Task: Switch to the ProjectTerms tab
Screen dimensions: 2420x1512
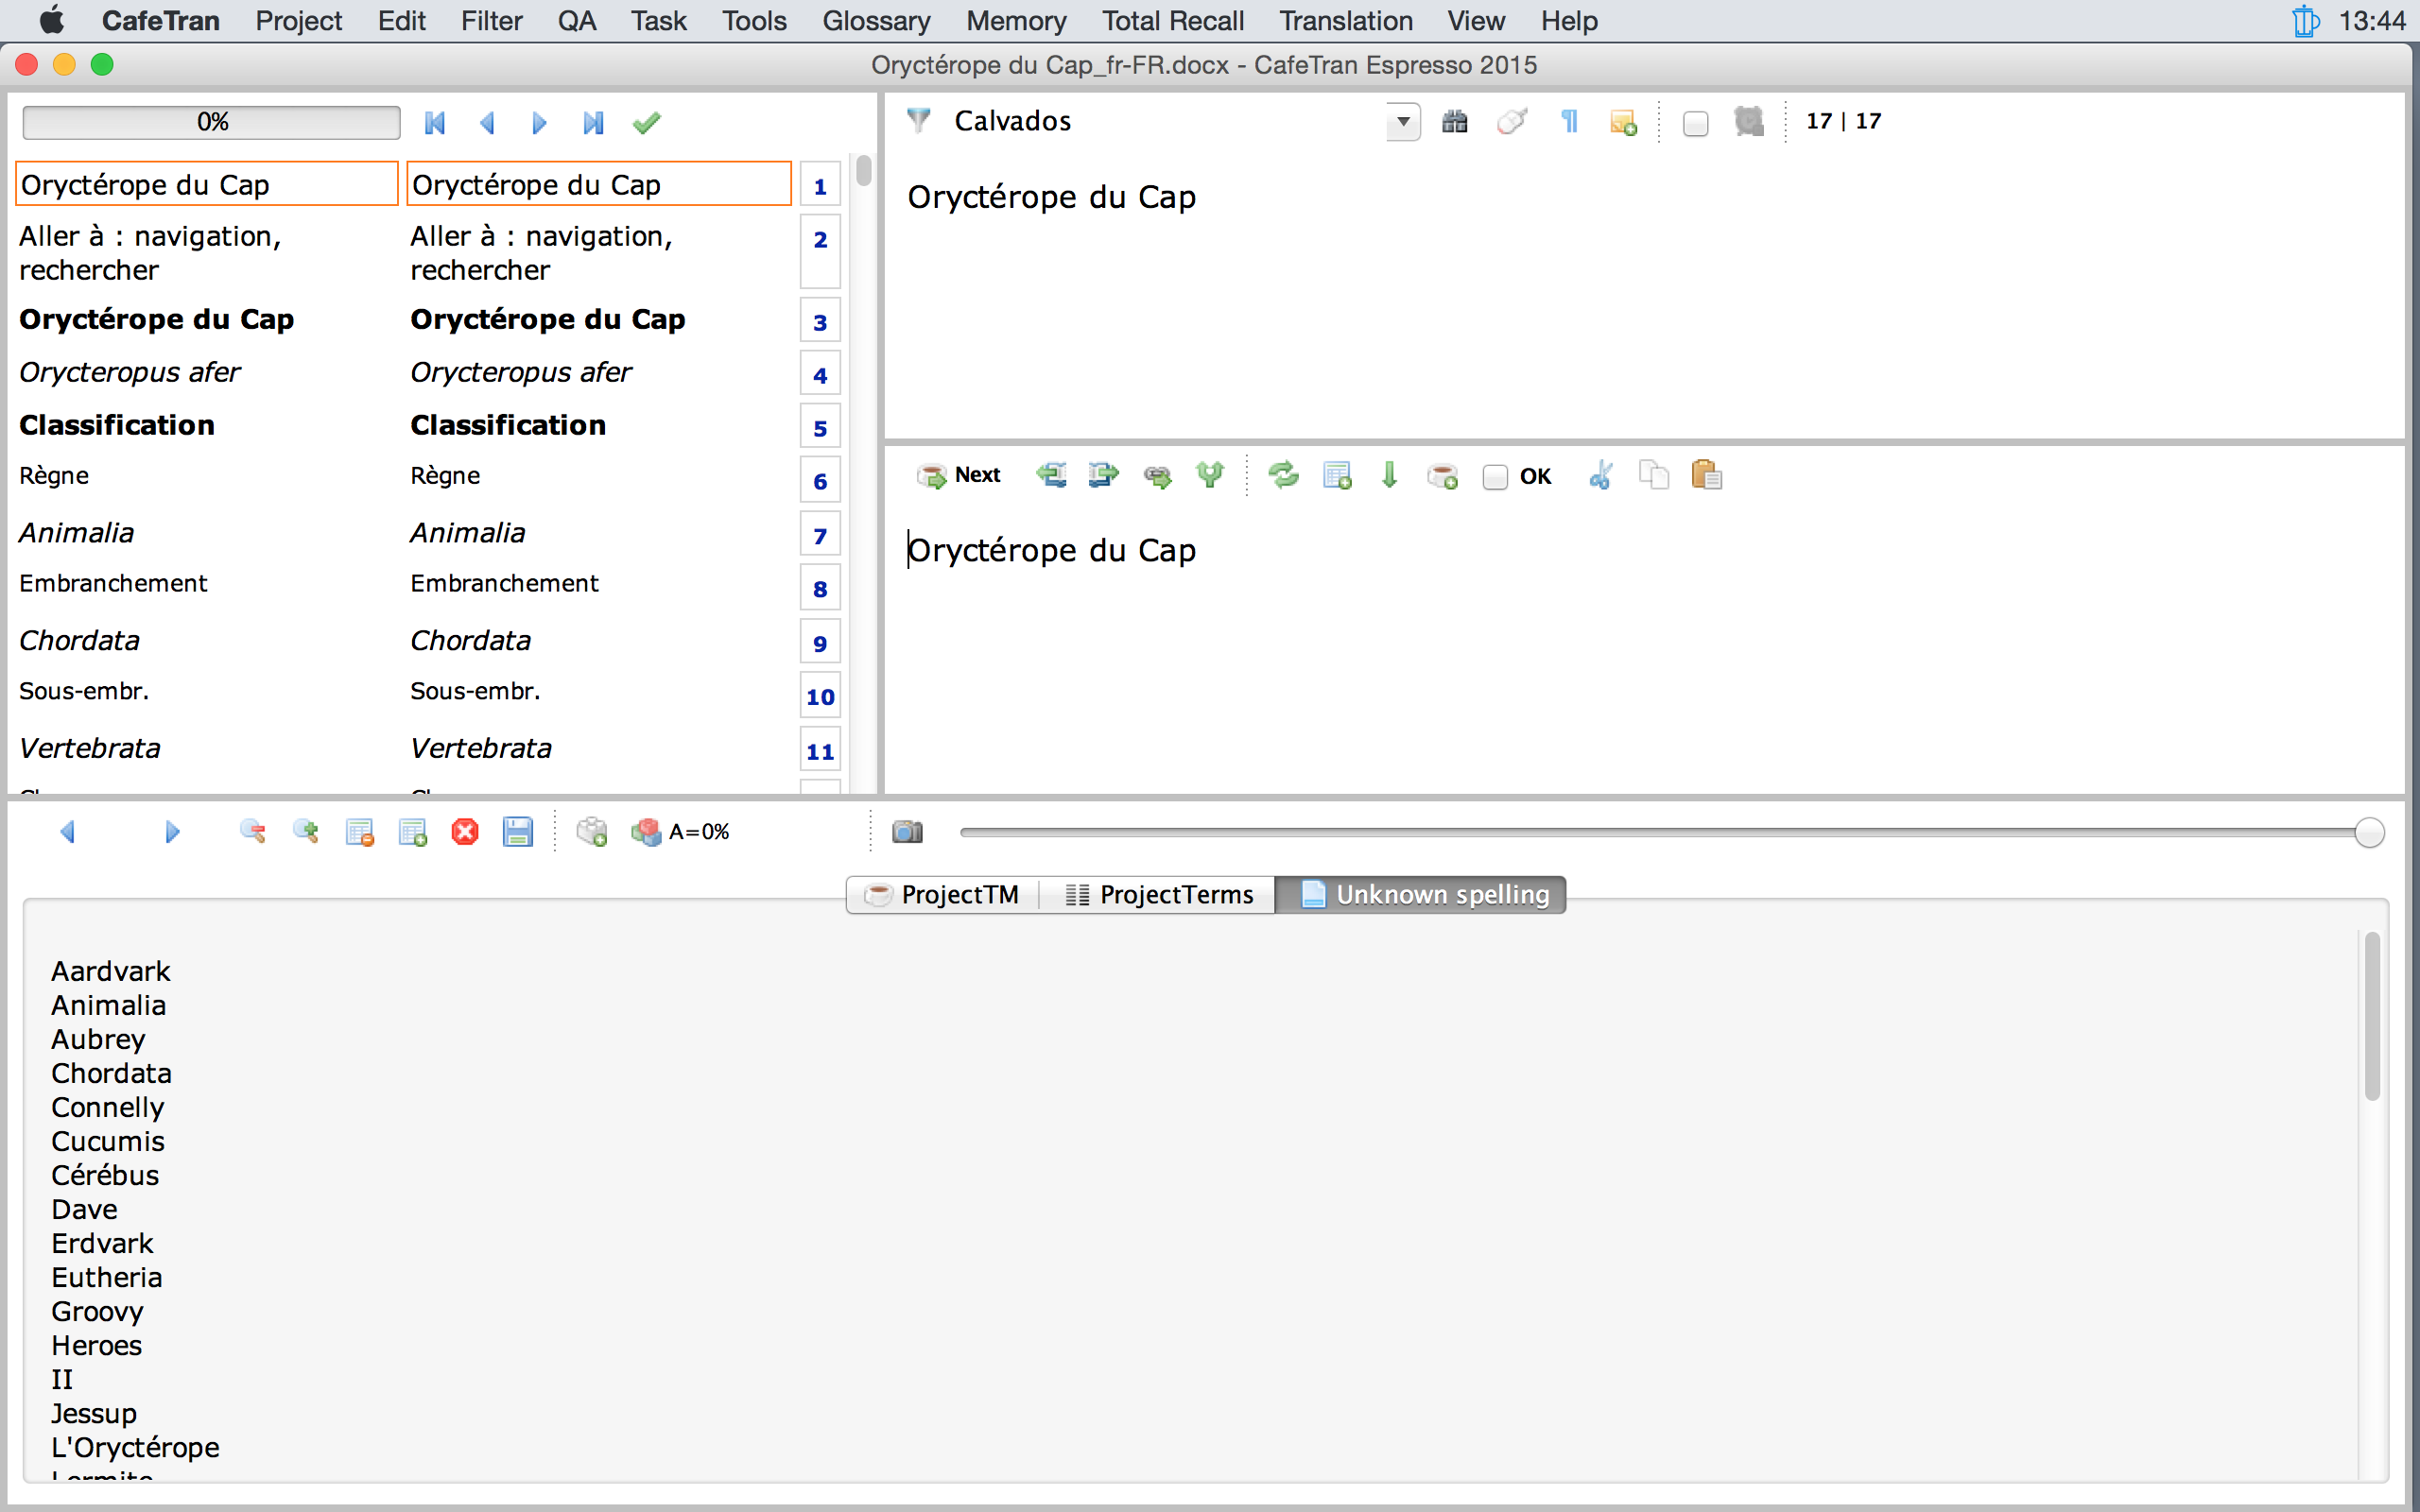Action: click(x=1159, y=894)
